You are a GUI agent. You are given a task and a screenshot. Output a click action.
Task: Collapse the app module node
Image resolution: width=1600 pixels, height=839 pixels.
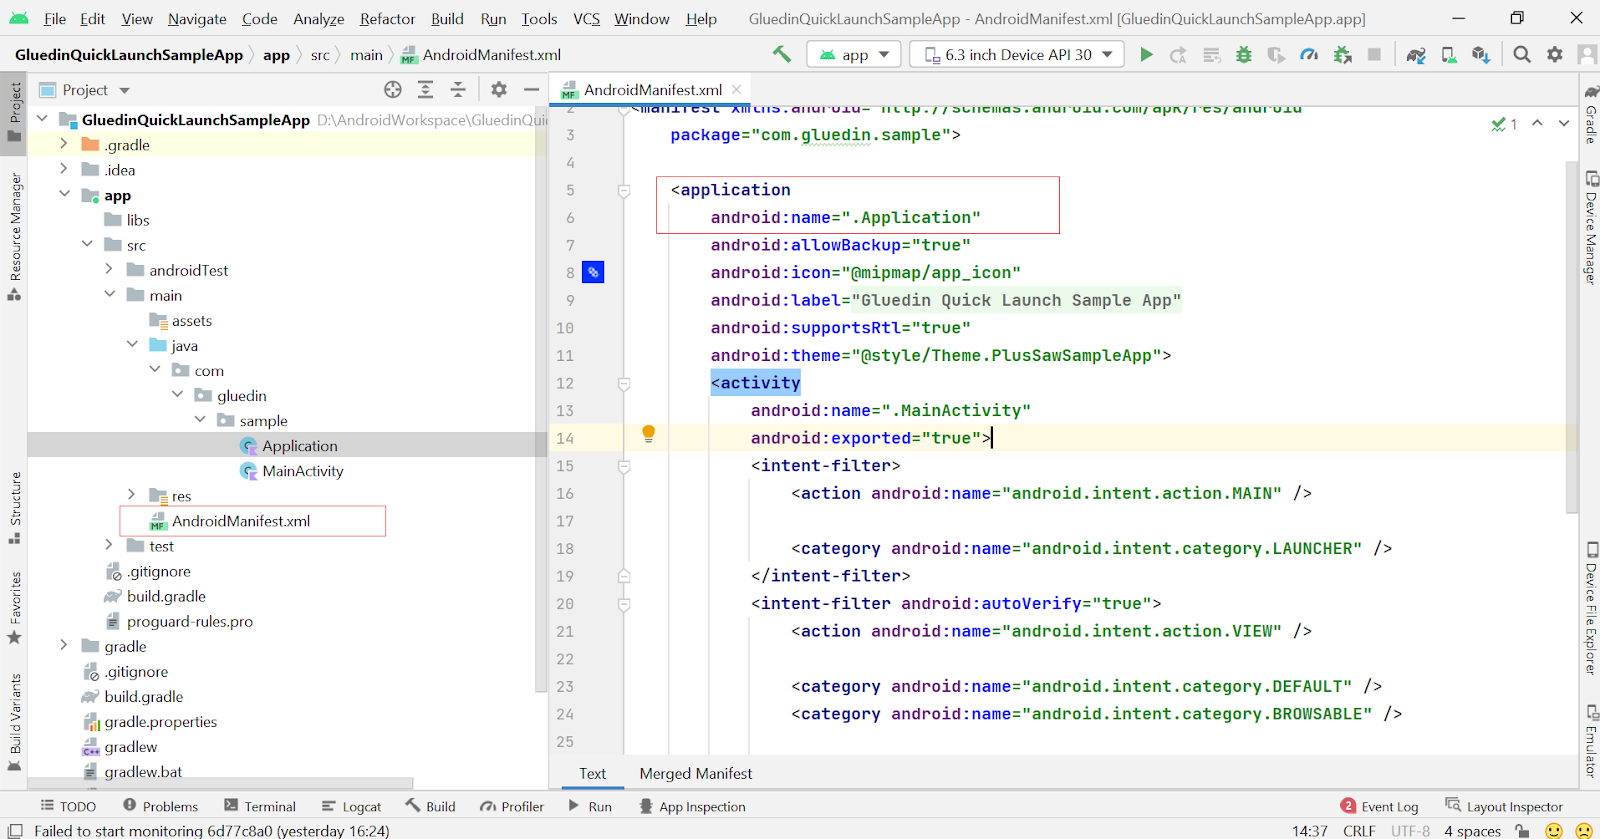[x=63, y=194]
